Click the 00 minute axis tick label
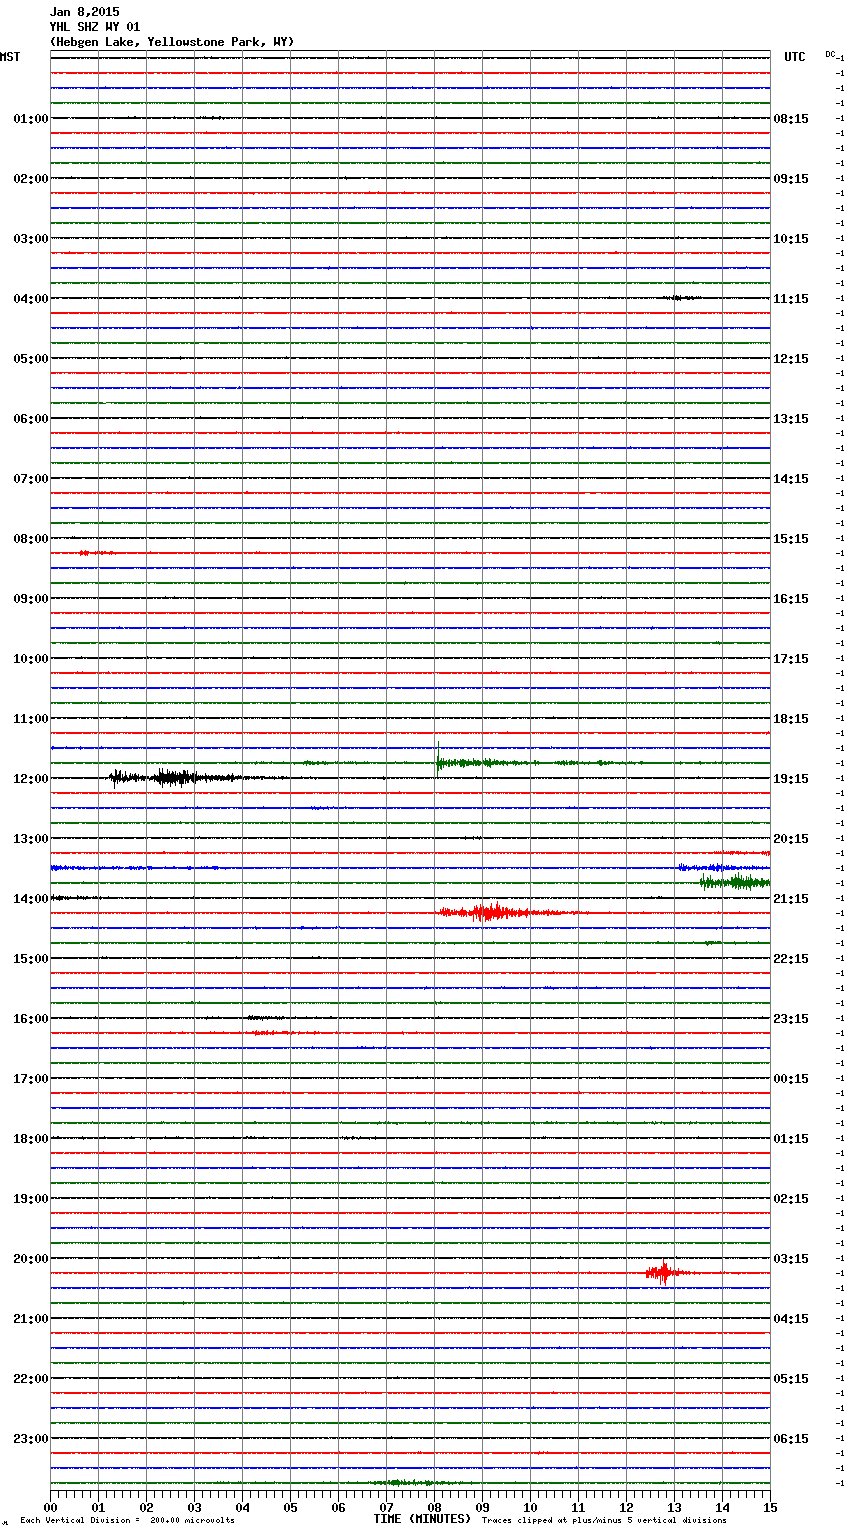The height and width of the screenshot is (1534, 850). 51,1507
